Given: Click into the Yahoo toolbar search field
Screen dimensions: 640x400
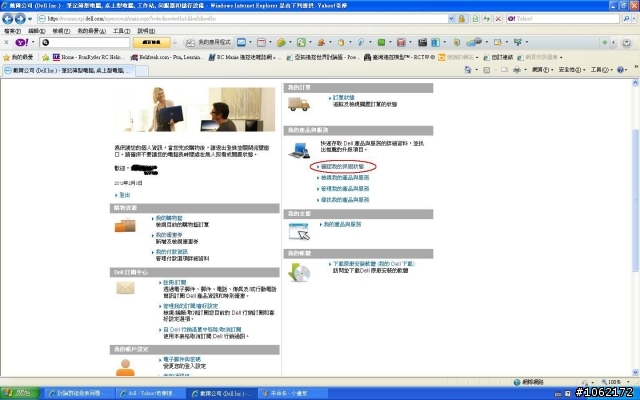Looking at the screenshot, I should [x=85, y=42].
